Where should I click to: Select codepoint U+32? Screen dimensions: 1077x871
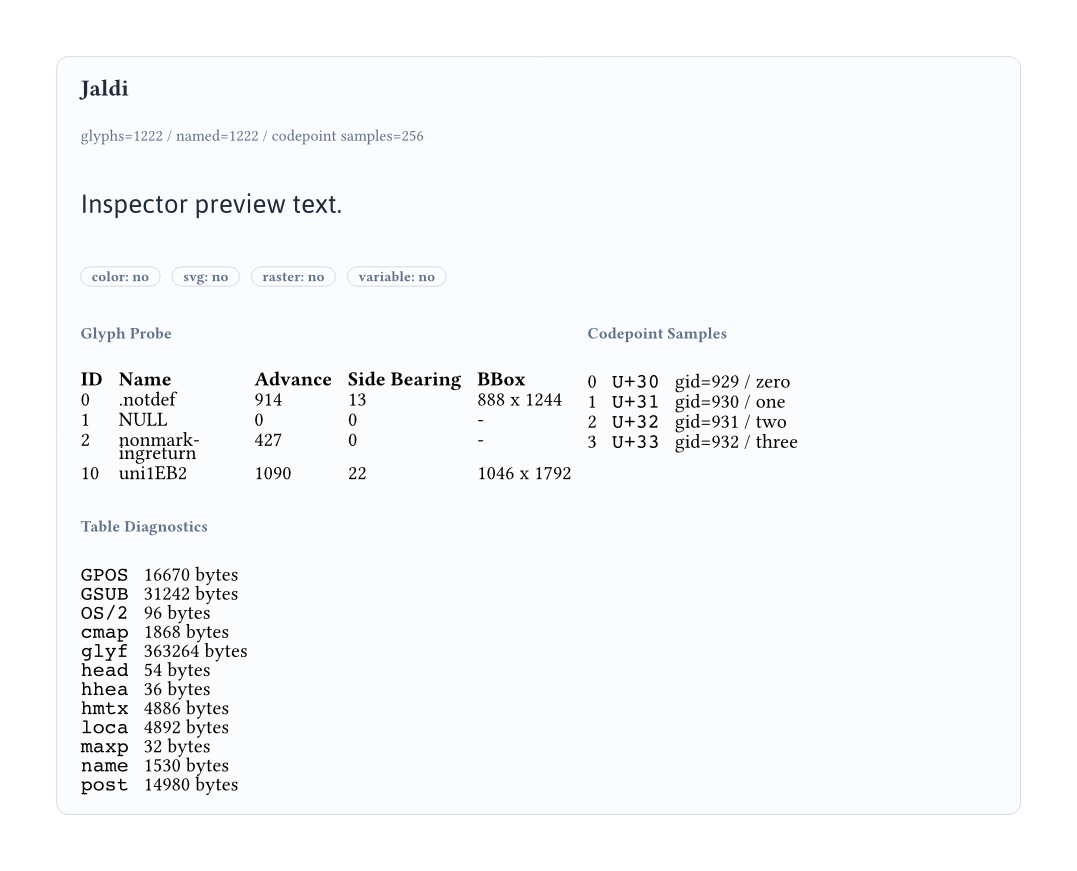coord(635,422)
